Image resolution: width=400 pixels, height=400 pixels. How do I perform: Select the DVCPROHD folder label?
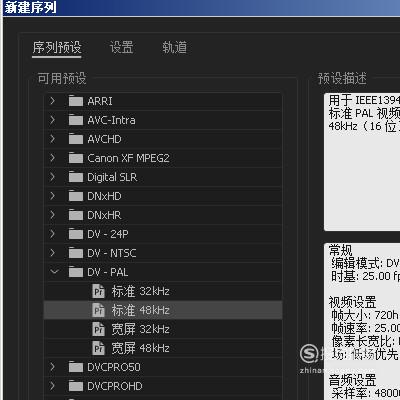coord(115,386)
